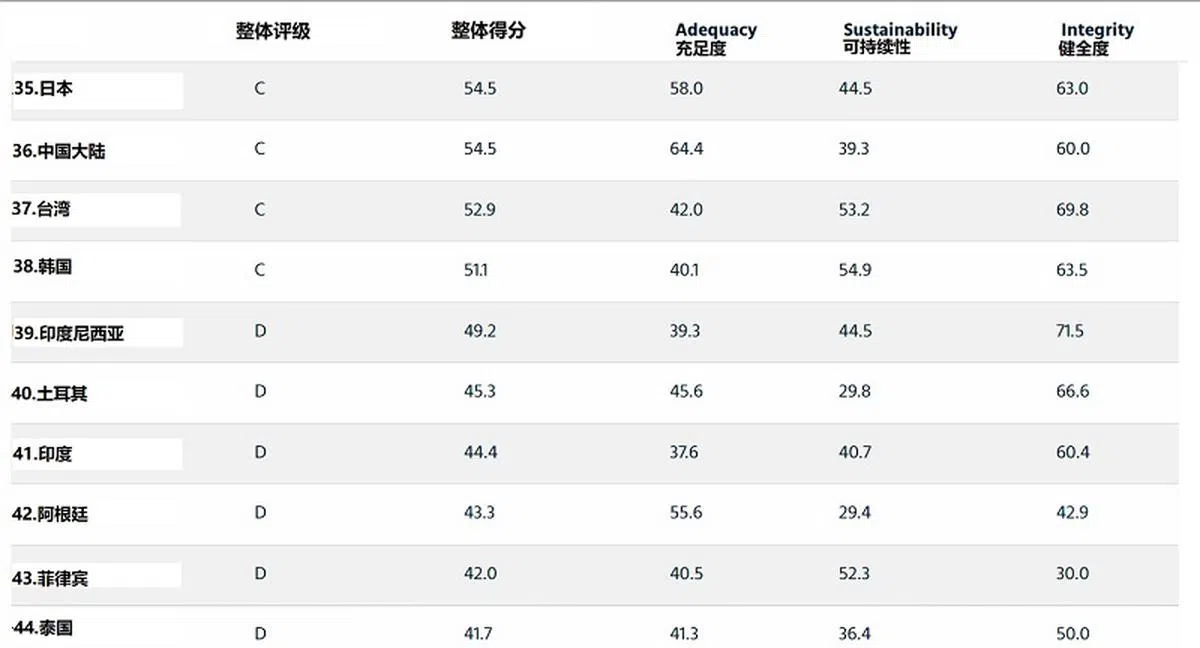Select Turkey's sustainability value 29.8
This screenshot has width=1200, height=648.
(854, 391)
